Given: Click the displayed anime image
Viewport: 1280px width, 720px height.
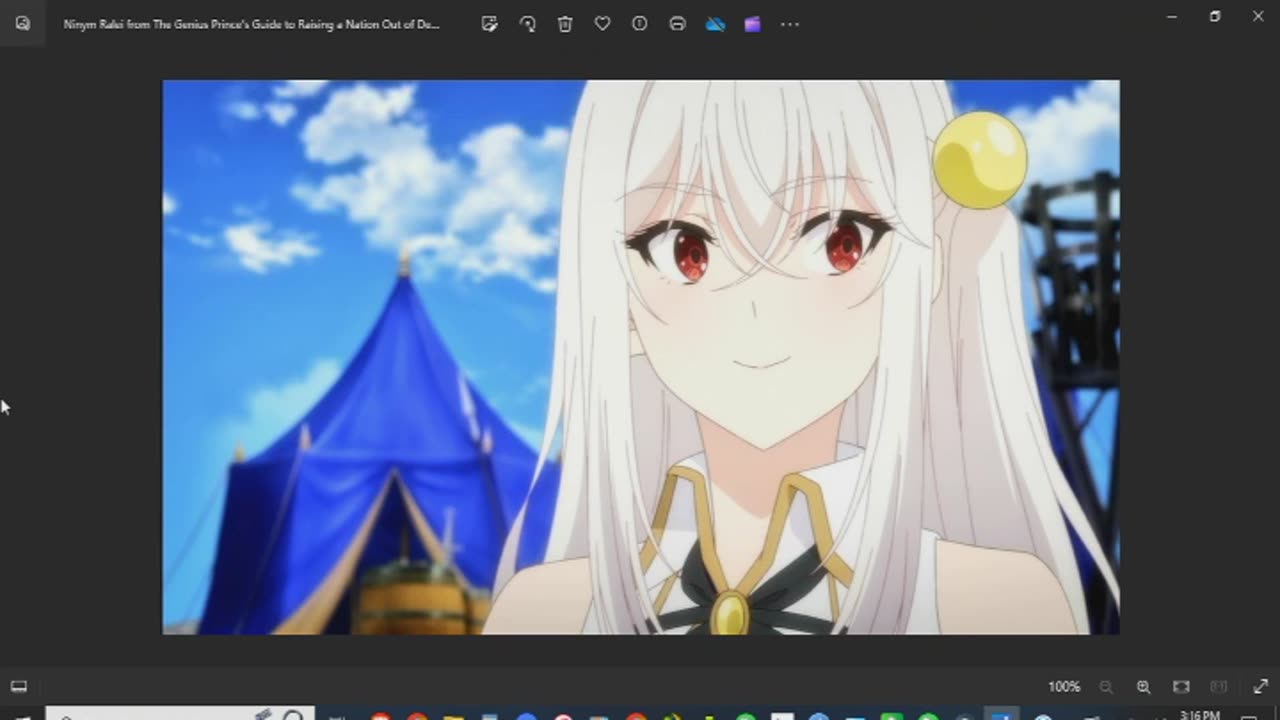Looking at the screenshot, I should coord(641,357).
